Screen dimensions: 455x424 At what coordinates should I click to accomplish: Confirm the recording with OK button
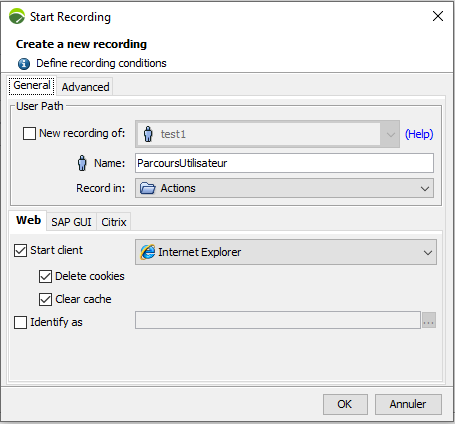345,404
